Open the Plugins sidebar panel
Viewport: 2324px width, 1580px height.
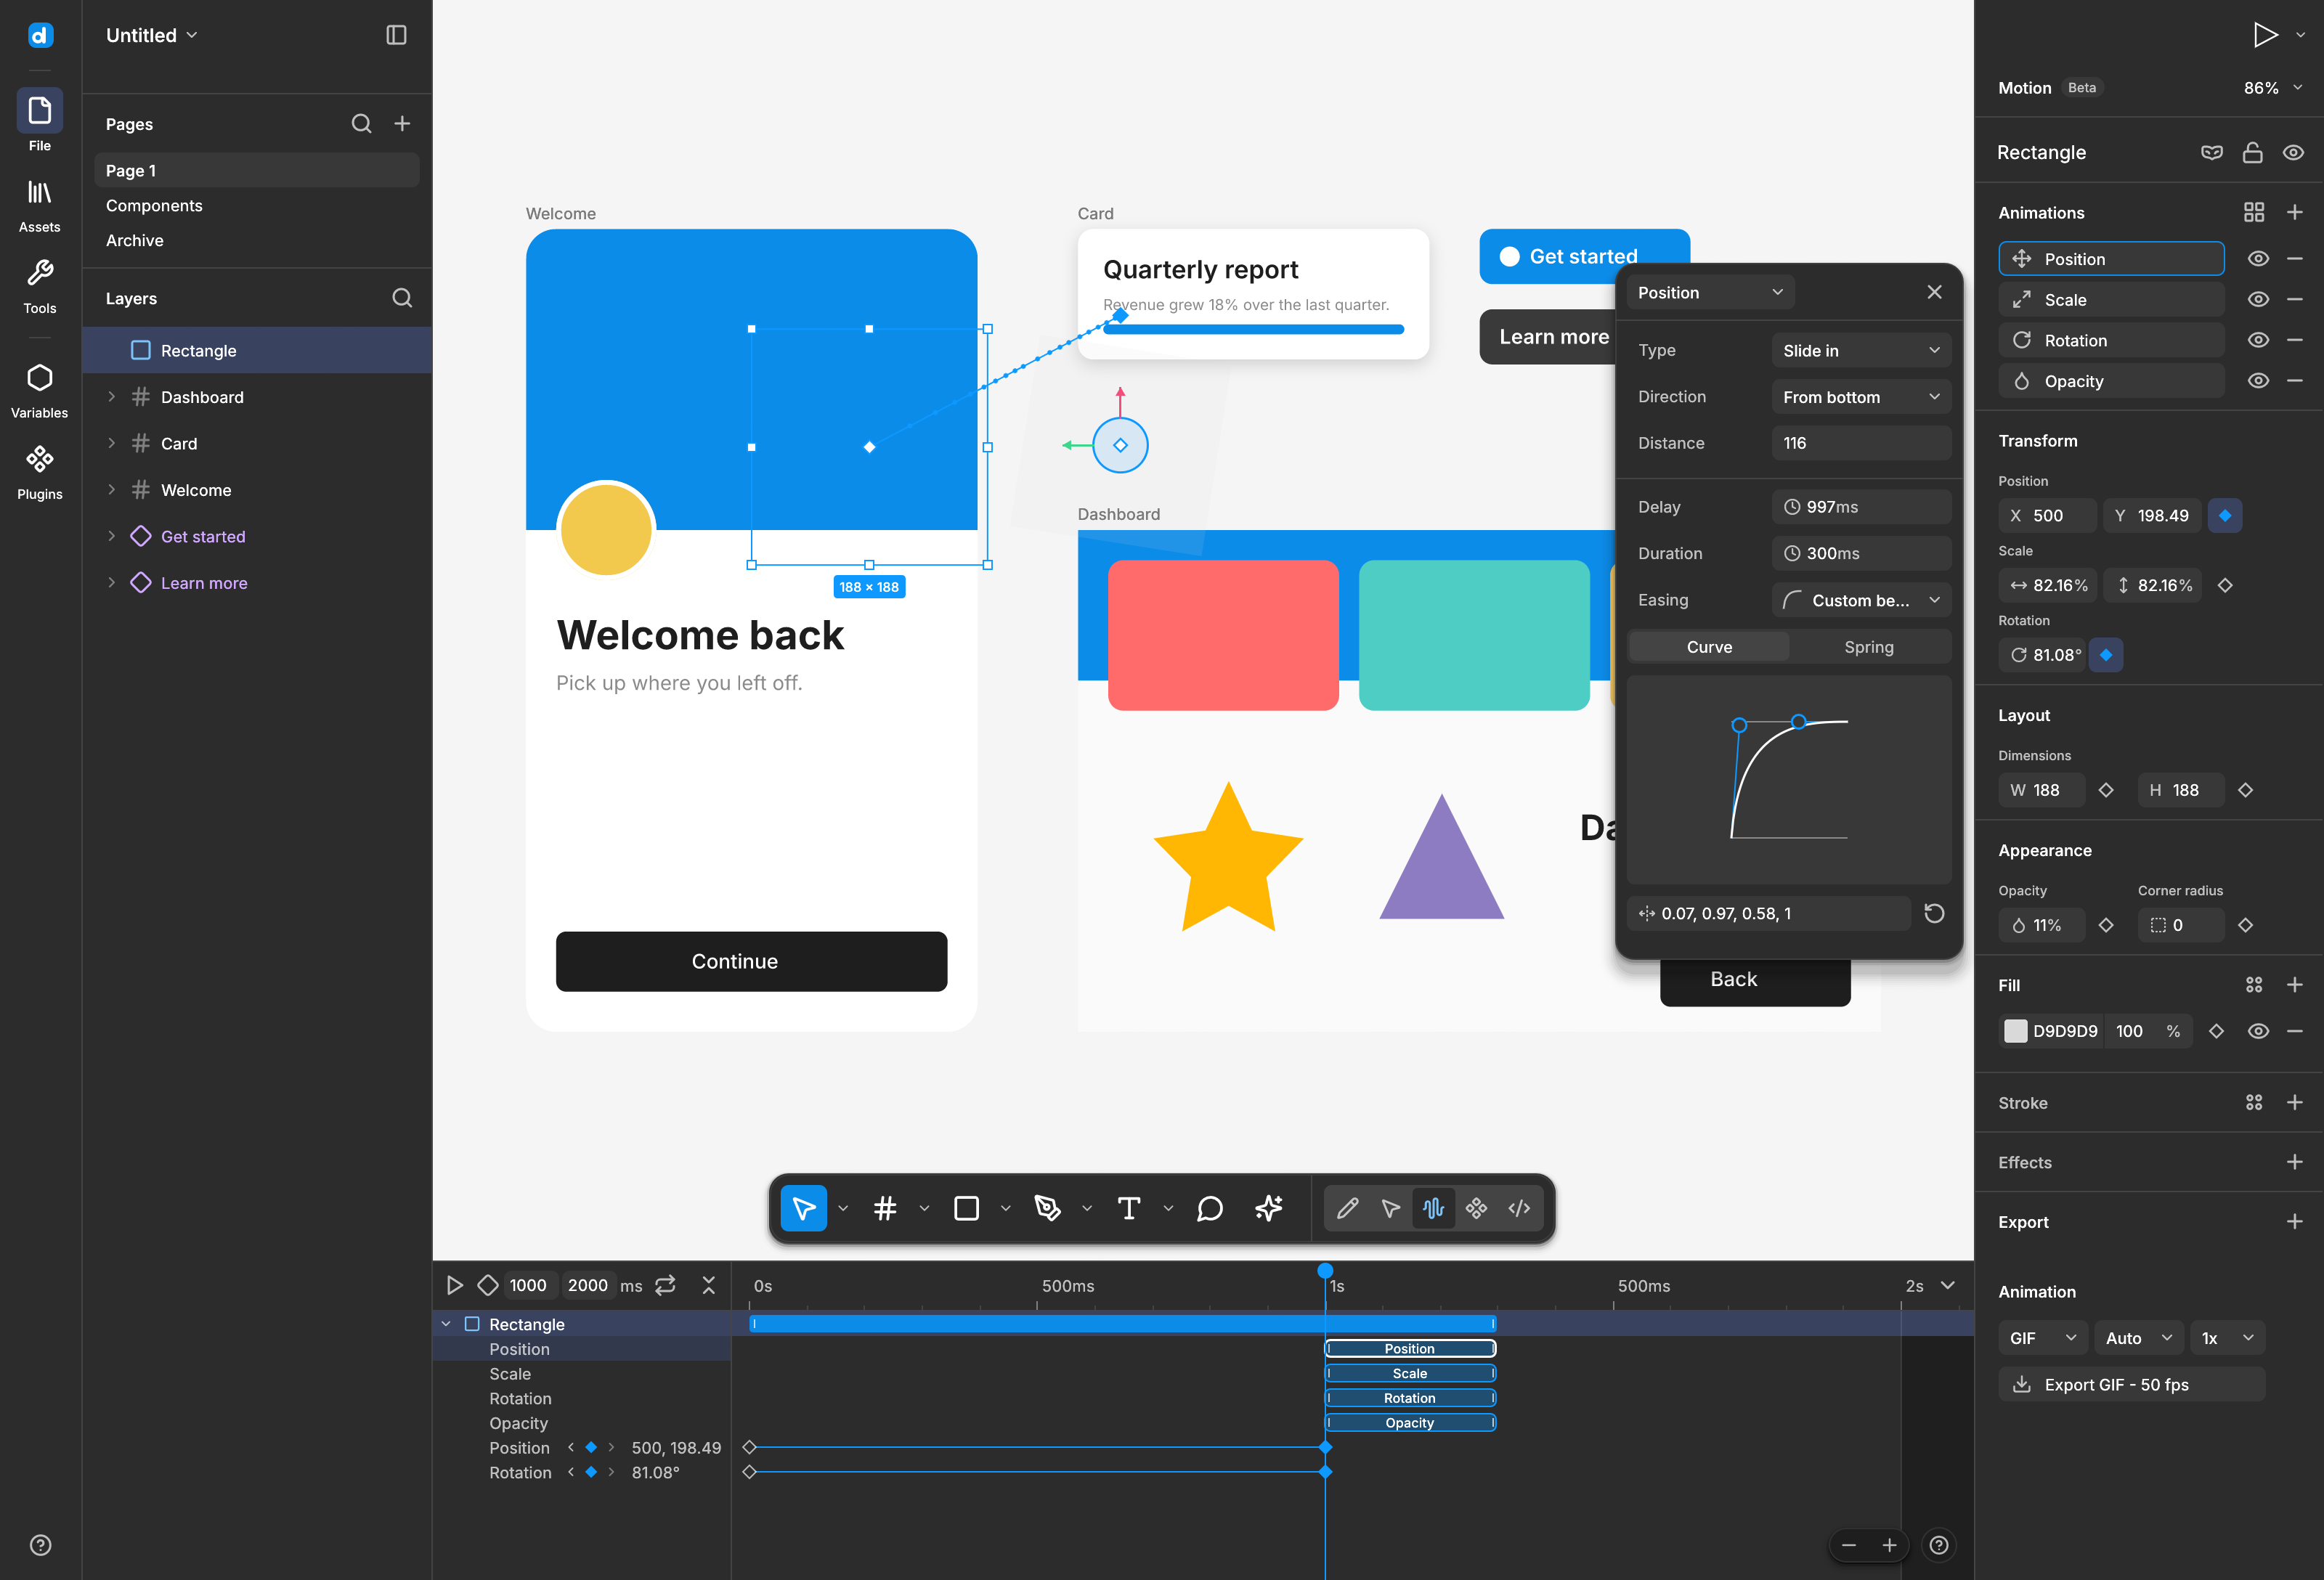pos(39,472)
